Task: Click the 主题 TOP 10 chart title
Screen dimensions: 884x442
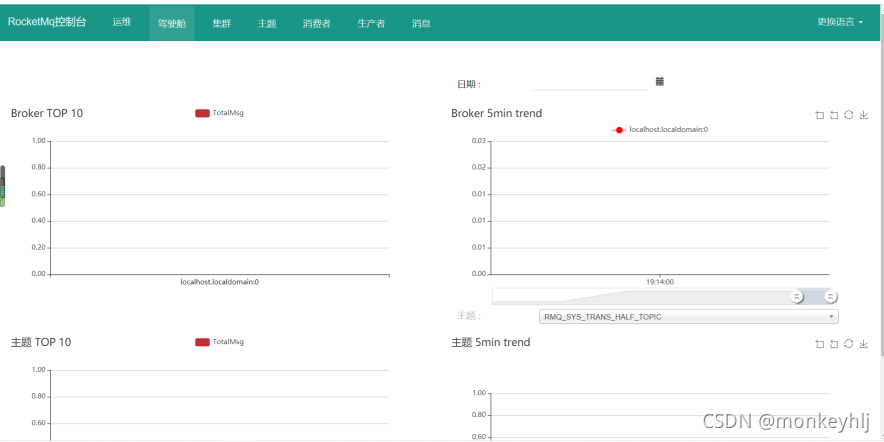Action: pyautogui.click(x=41, y=342)
